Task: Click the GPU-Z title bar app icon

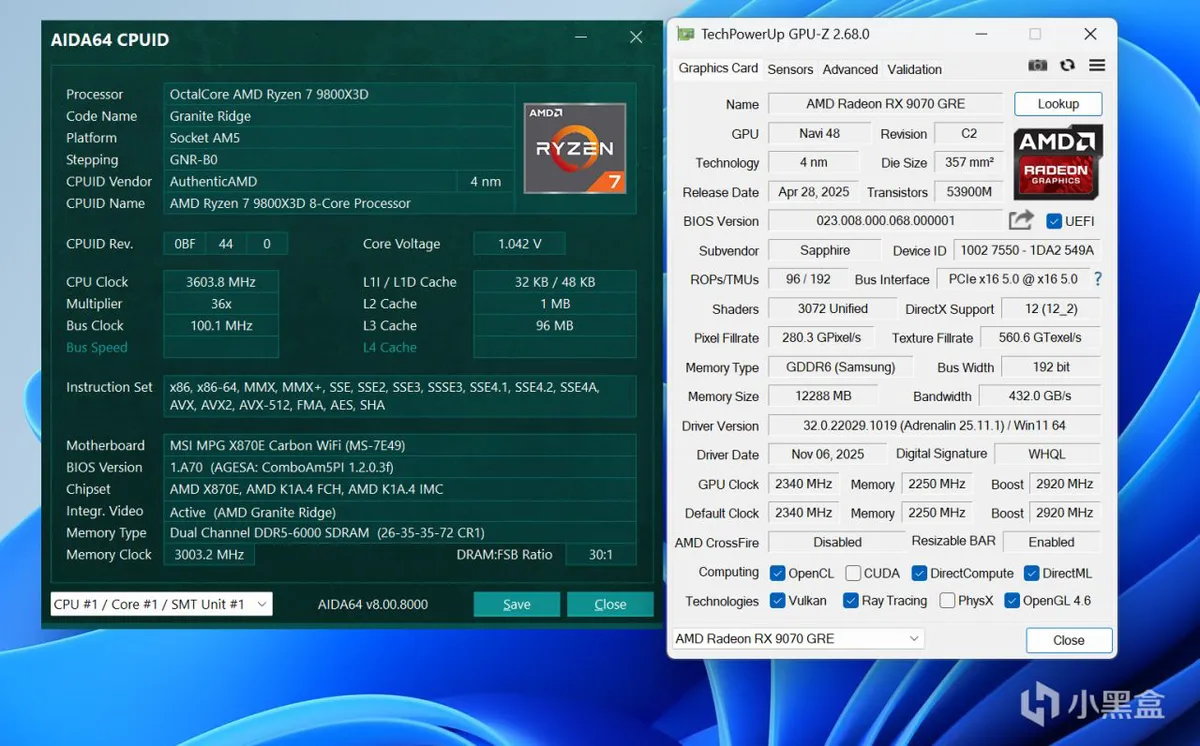Action: [x=685, y=34]
